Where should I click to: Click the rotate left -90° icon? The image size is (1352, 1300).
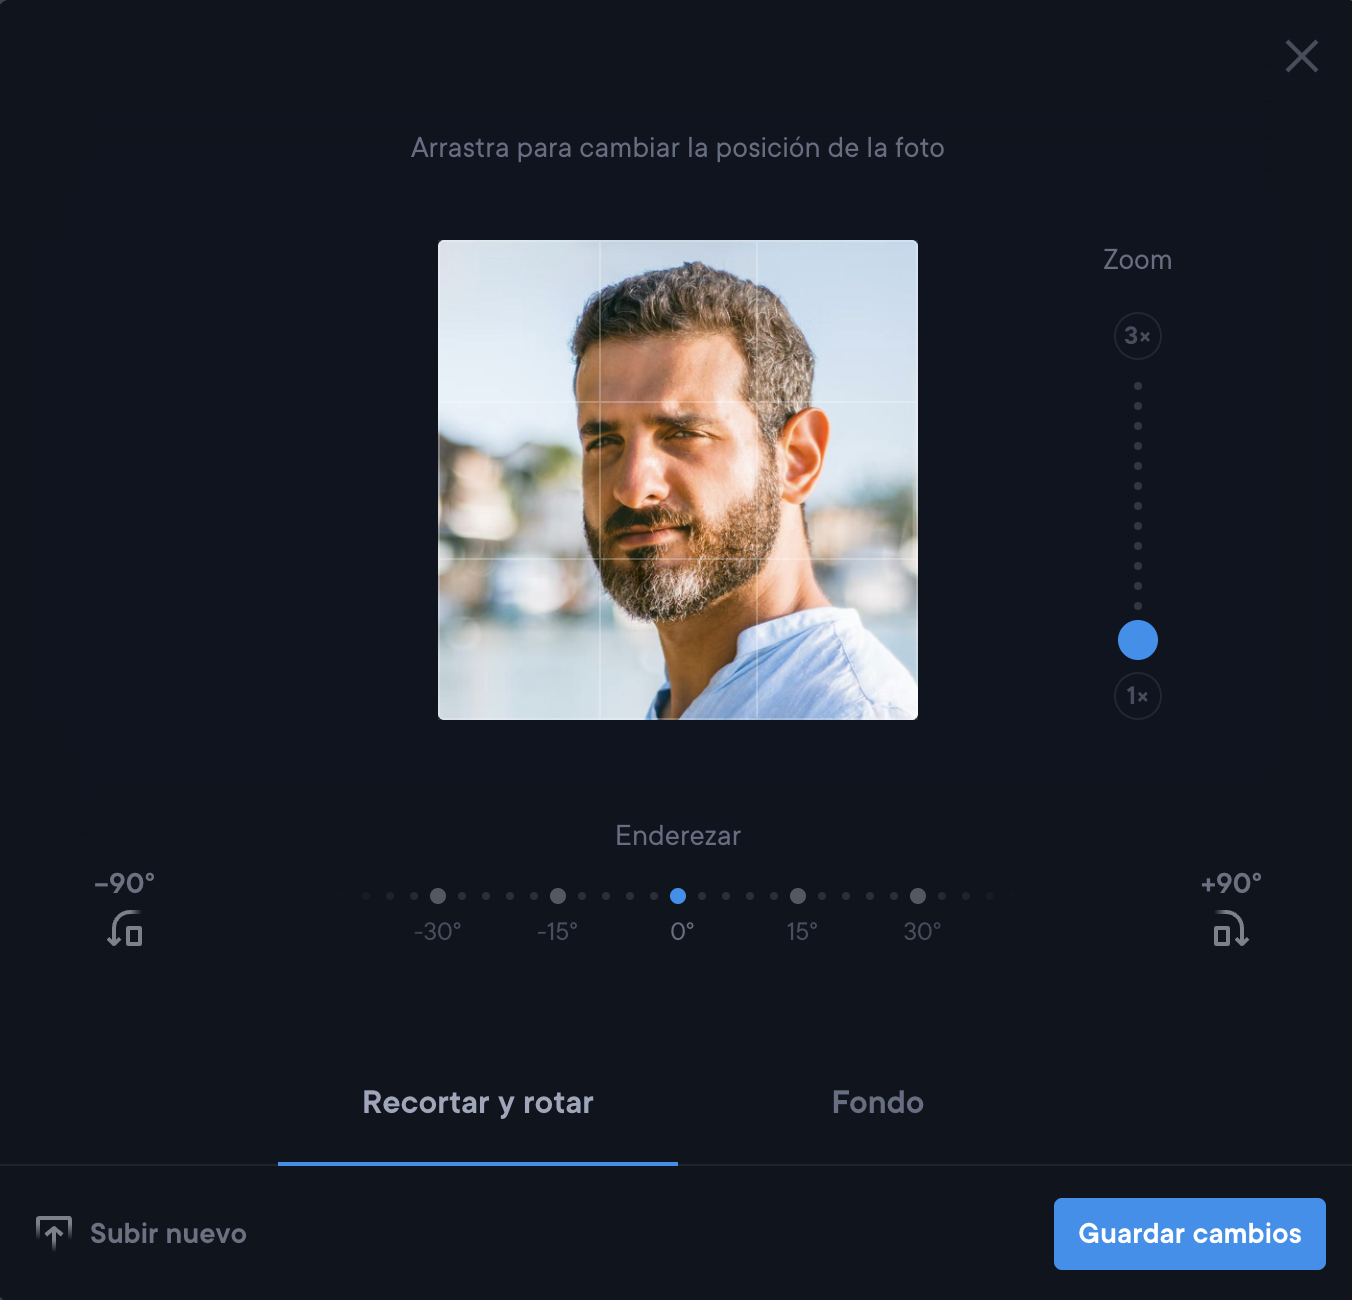tap(125, 929)
